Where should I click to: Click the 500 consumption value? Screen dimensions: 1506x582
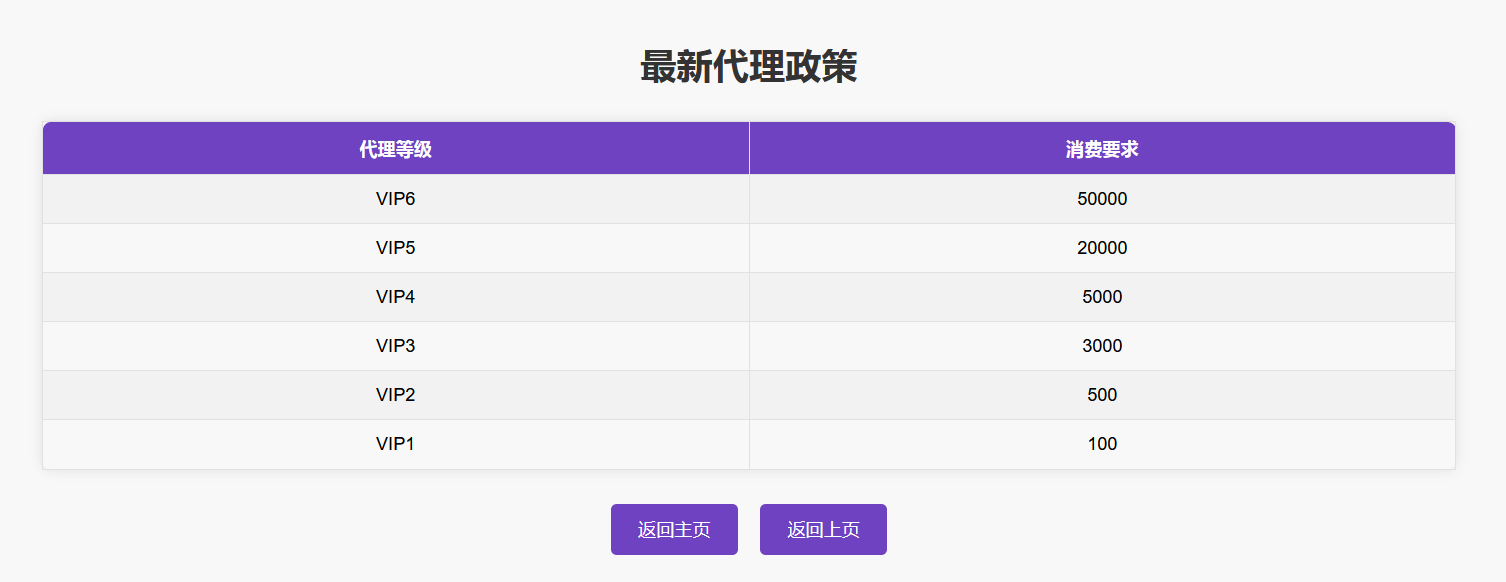click(x=1102, y=394)
